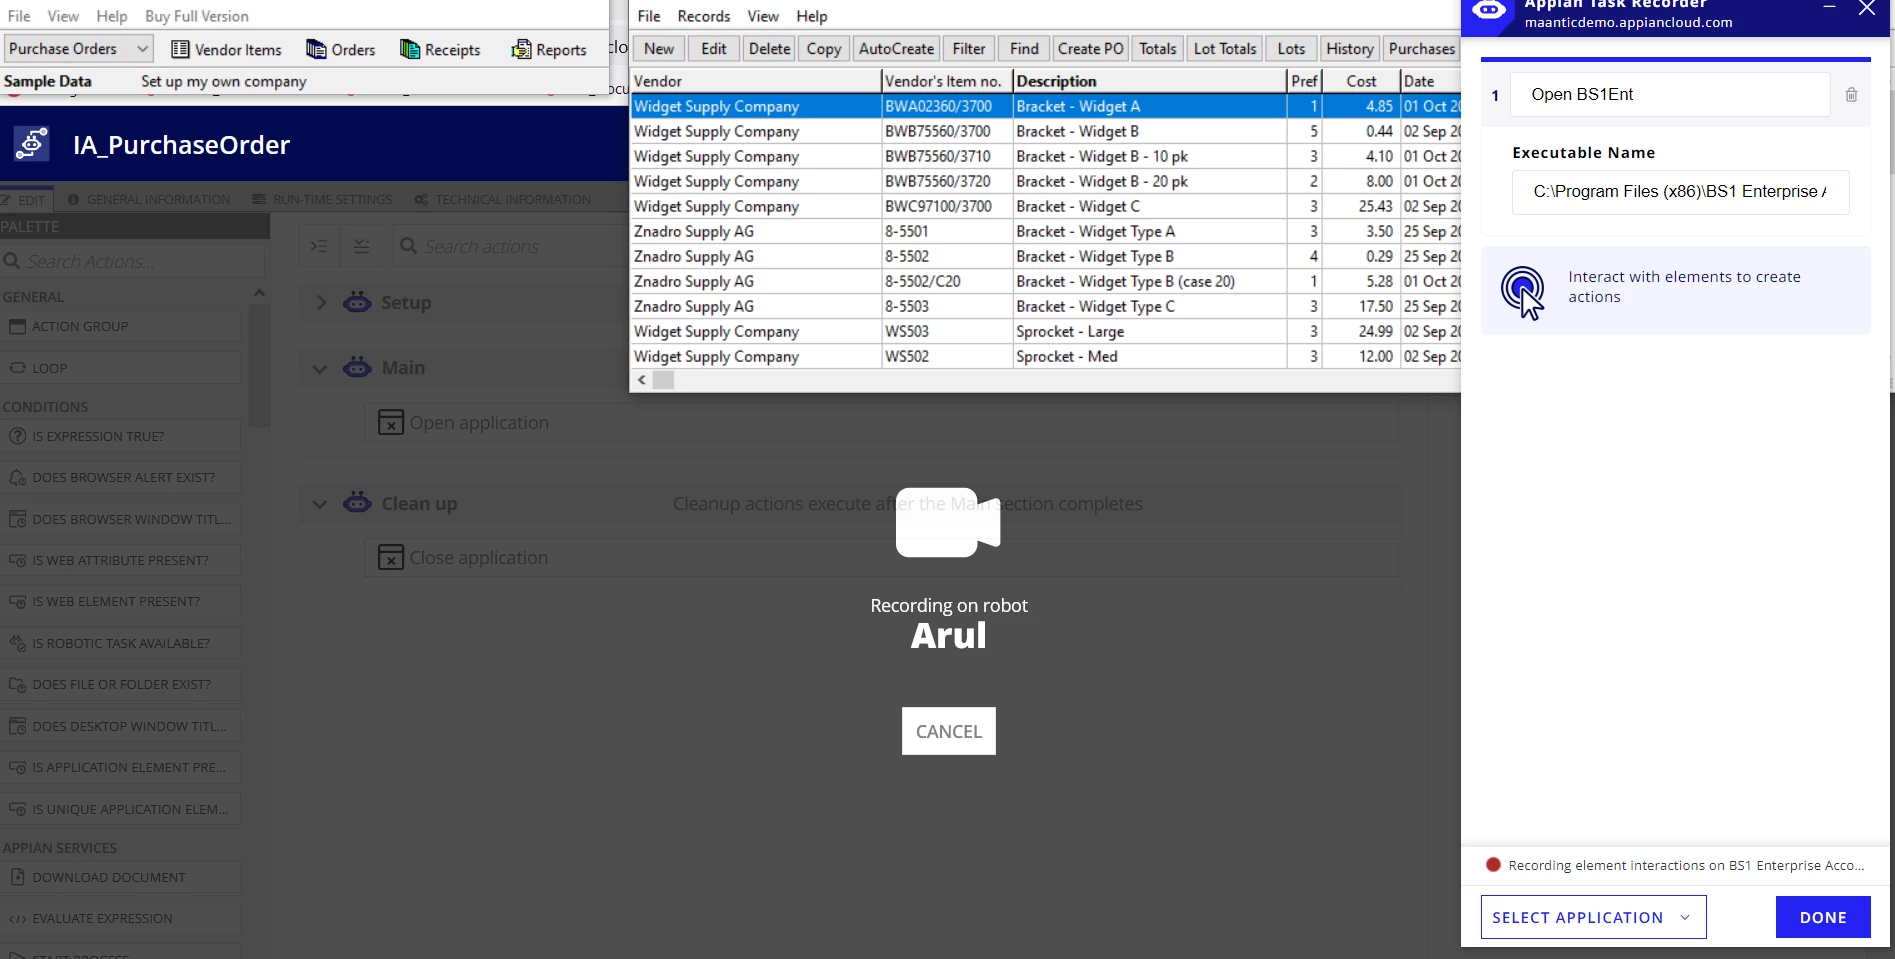The height and width of the screenshot is (959, 1895).
Task: Open File menu in Purchase Orders window
Action: pos(19,16)
